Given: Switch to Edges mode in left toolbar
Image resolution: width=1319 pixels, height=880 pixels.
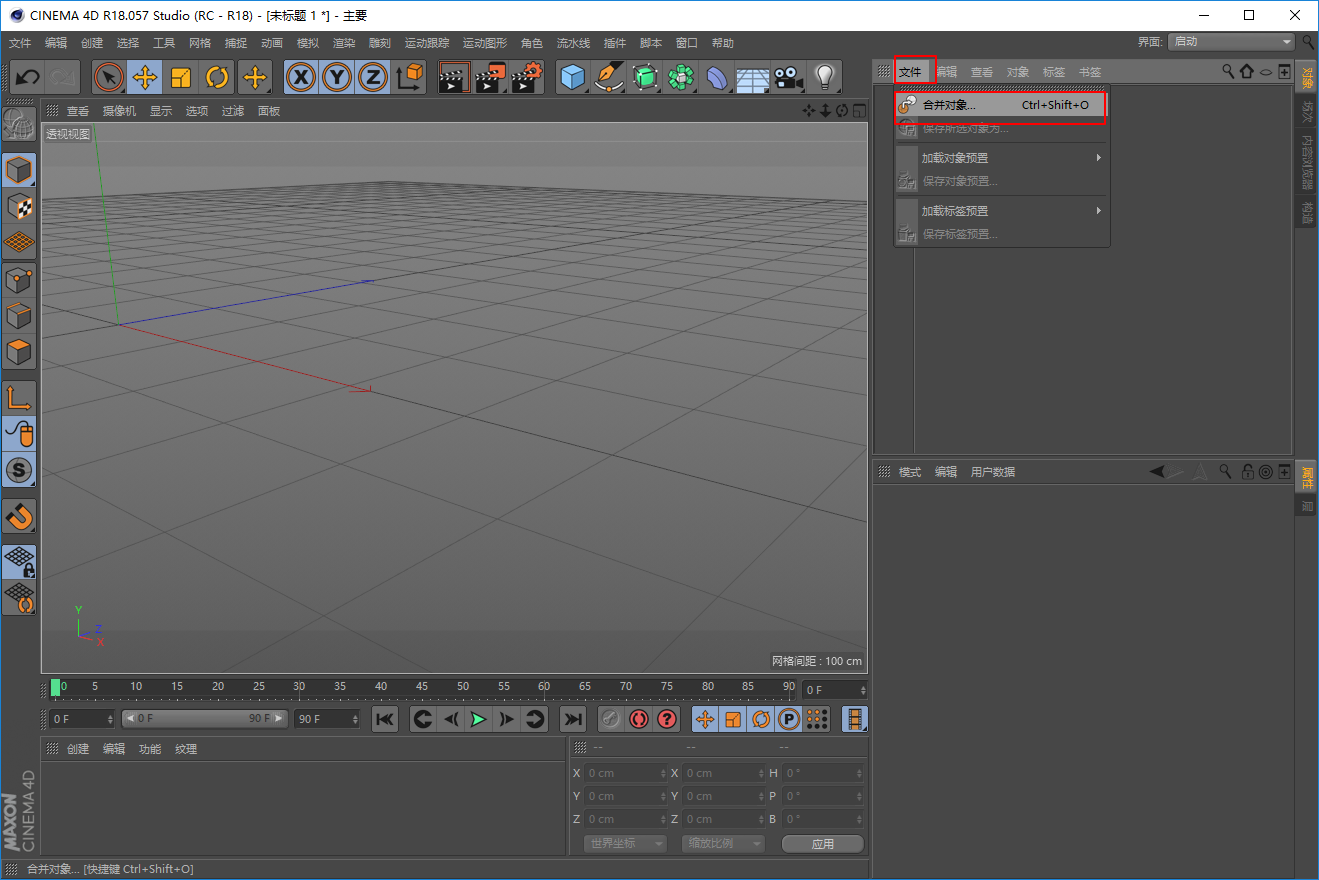Looking at the screenshot, I should point(19,315).
